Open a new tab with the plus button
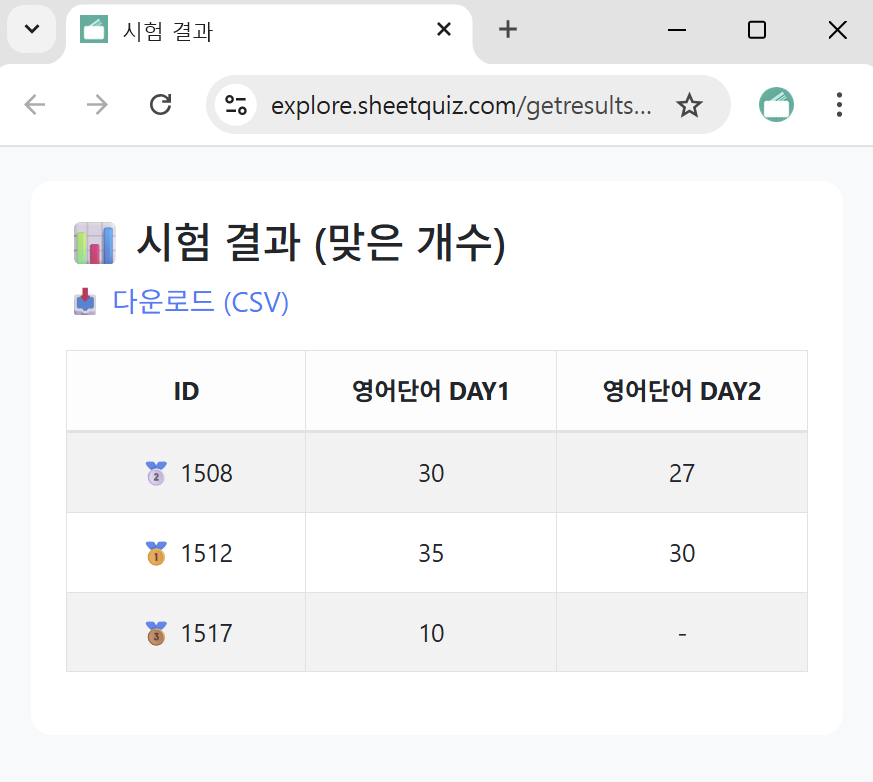The width and height of the screenshot is (873, 782). point(507,30)
